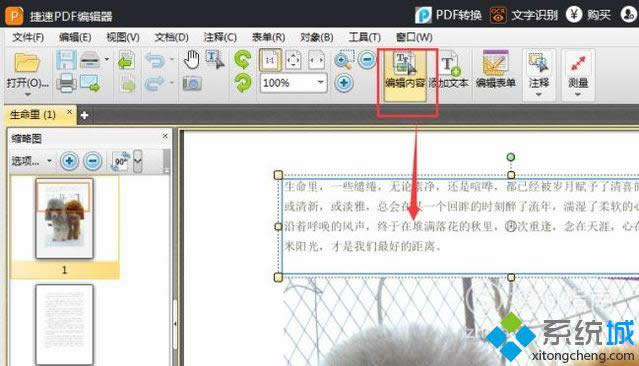Image resolution: width=639 pixels, height=366 pixels.
Task: Open the 表单(R) menu
Action: click(x=268, y=37)
